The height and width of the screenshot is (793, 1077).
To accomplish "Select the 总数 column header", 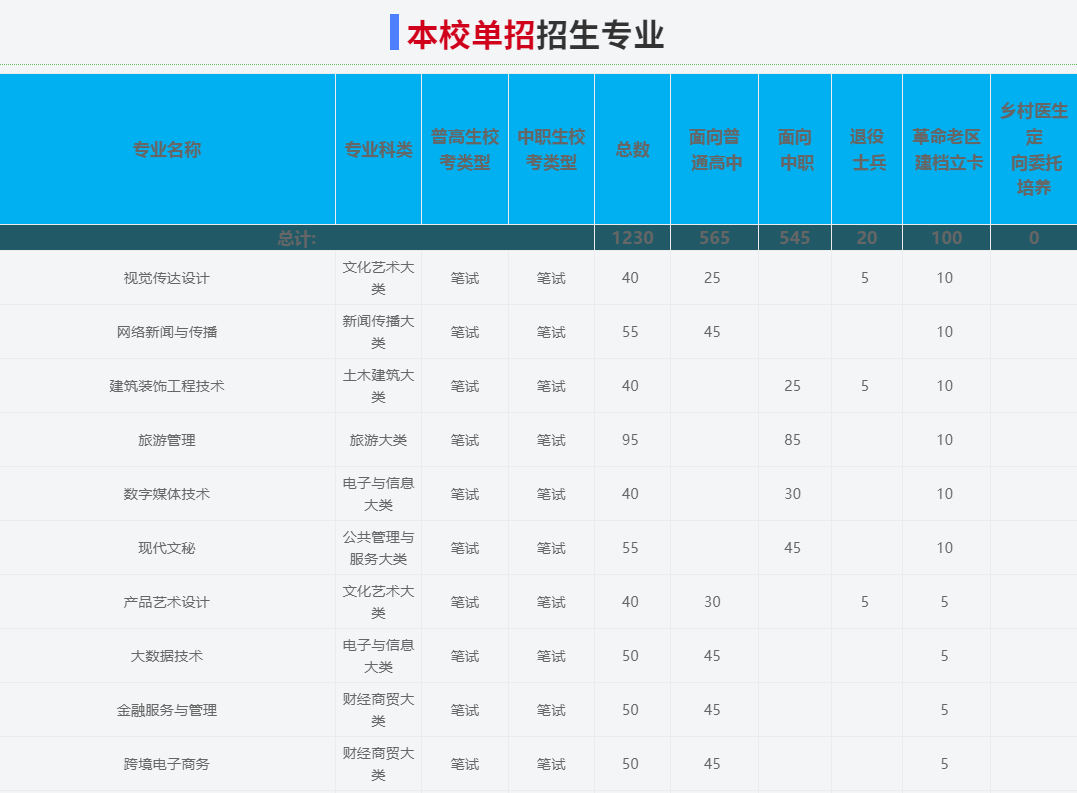I will click(x=632, y=150).
